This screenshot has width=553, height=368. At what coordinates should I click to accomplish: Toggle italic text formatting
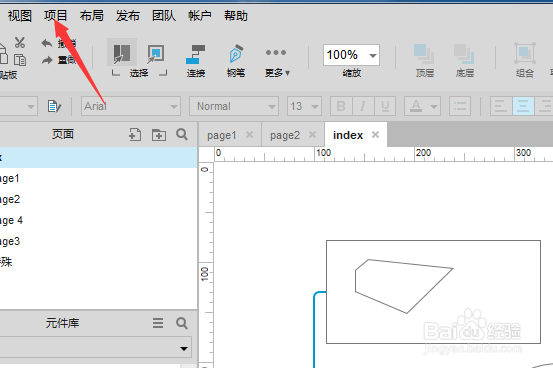(x=363, y=106)
